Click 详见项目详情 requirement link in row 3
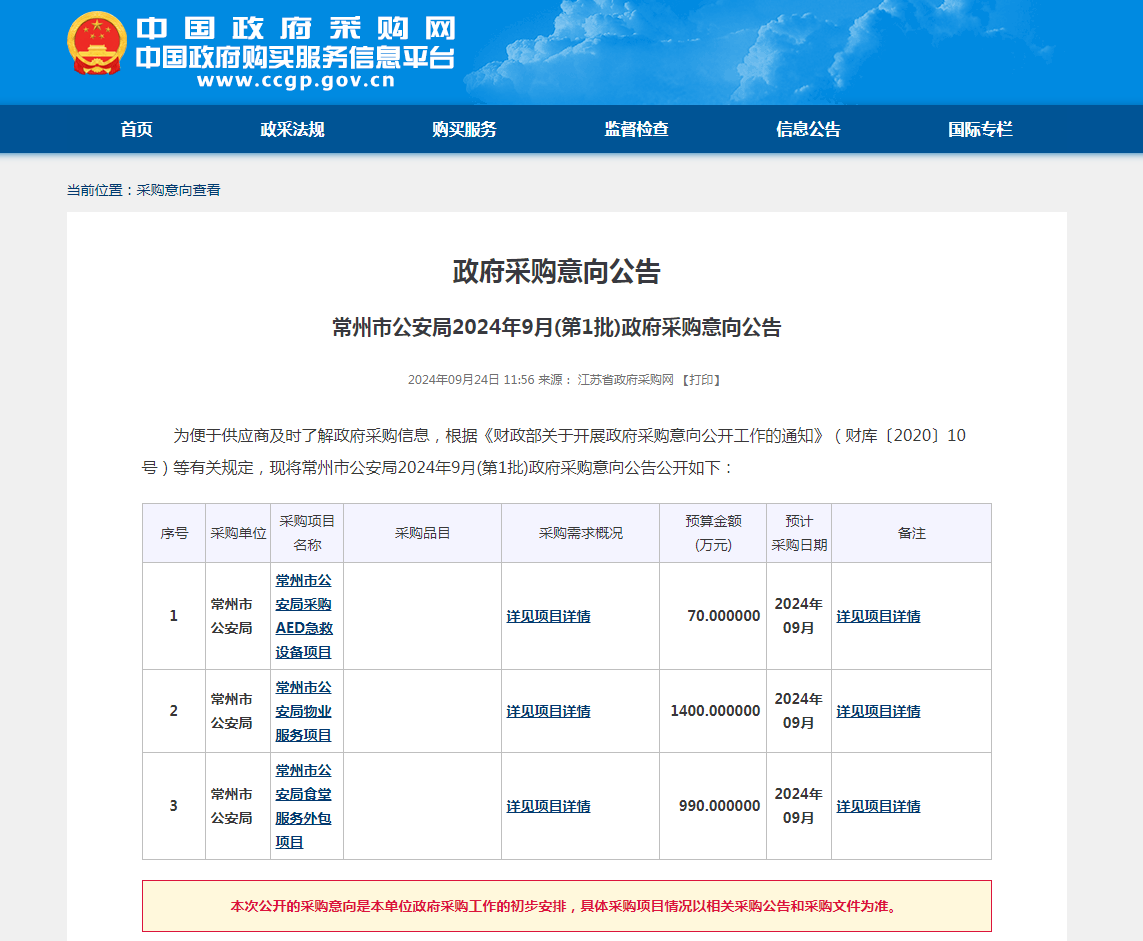 point(548,806)
